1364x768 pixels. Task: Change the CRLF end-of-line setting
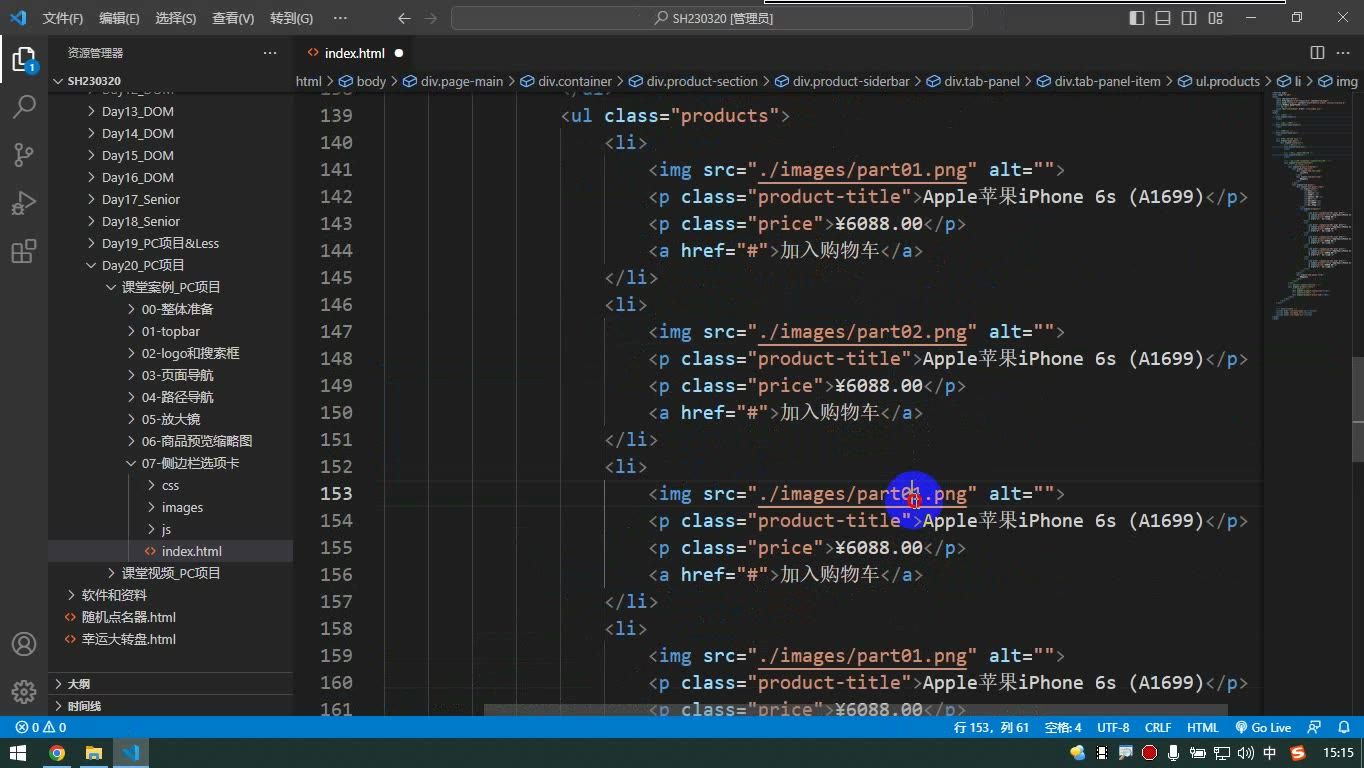tap(1158, 728)
